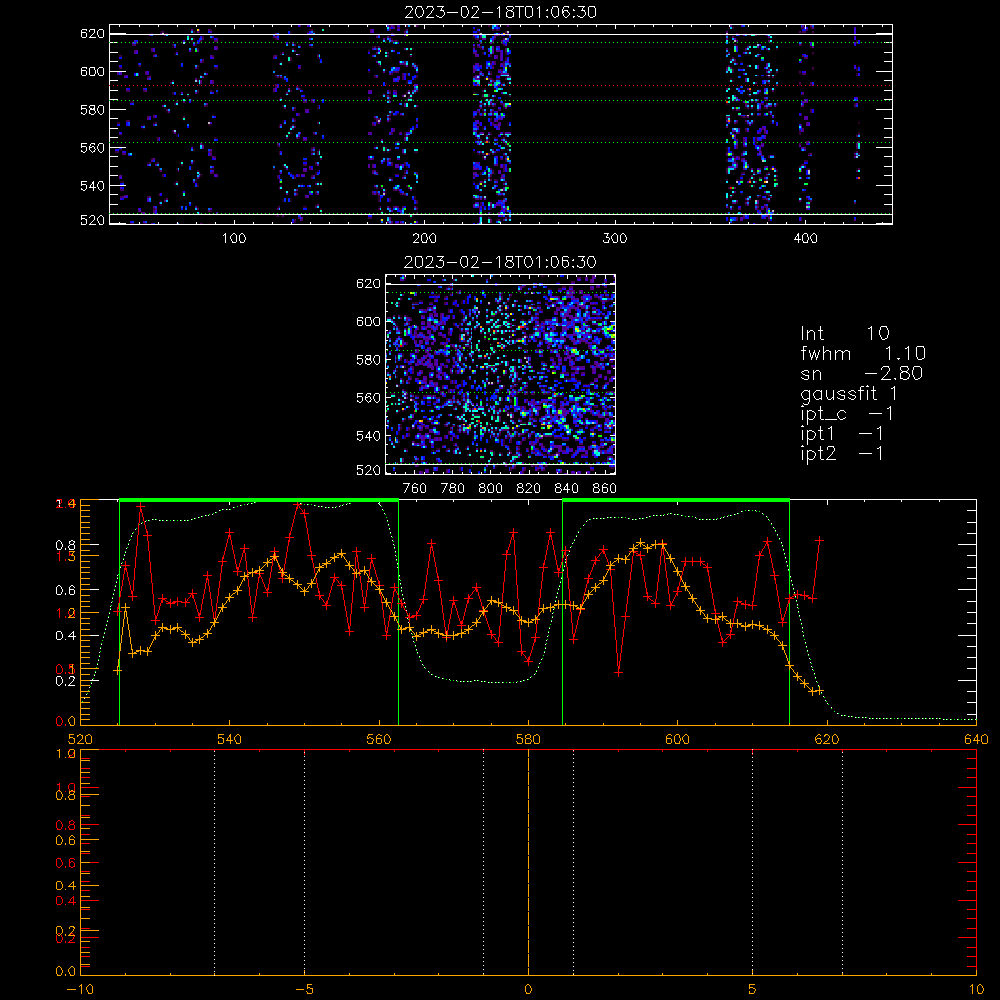Image resolution: width=1000 pixels, height=1000 pixels.
Task: Click x-axis label 640 of the profile plot
Action: (x=976, y=739)
